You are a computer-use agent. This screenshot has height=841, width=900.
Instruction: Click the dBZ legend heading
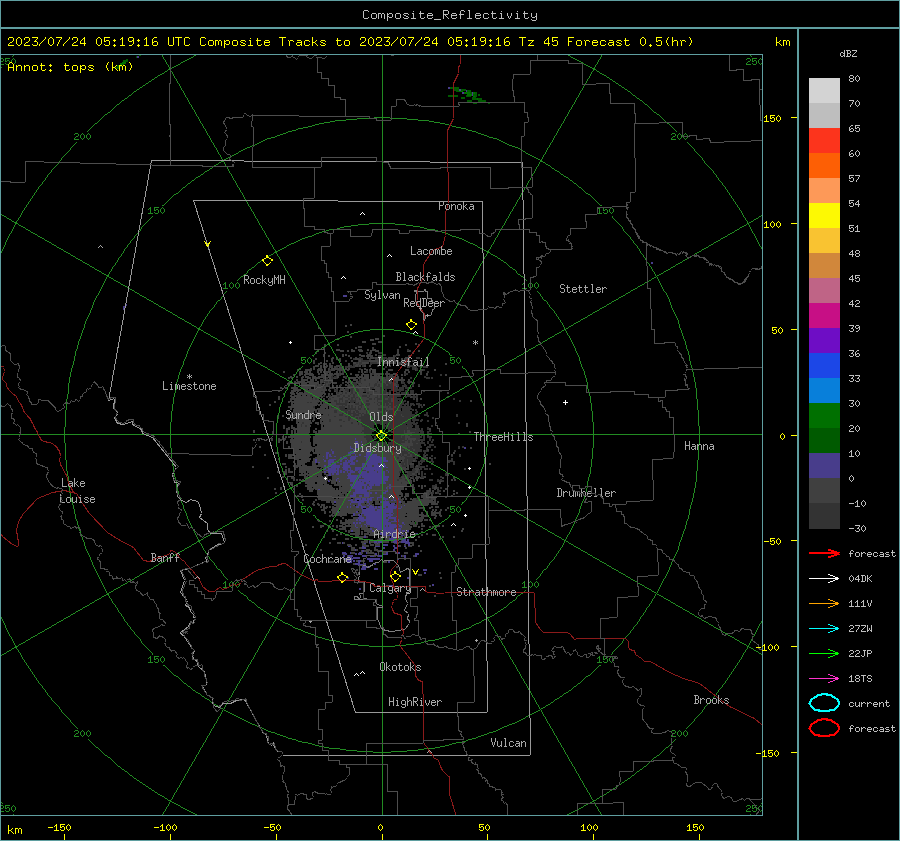848,53
